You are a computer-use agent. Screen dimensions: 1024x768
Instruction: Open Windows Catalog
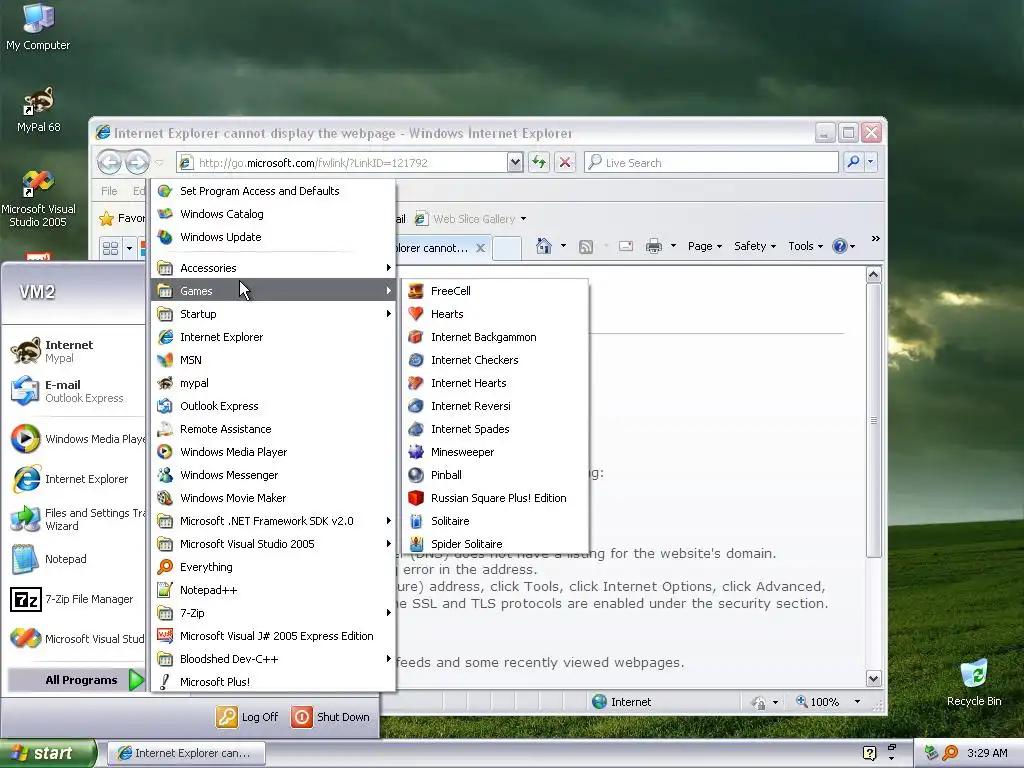pyautogui.click(x=273, y=214)
